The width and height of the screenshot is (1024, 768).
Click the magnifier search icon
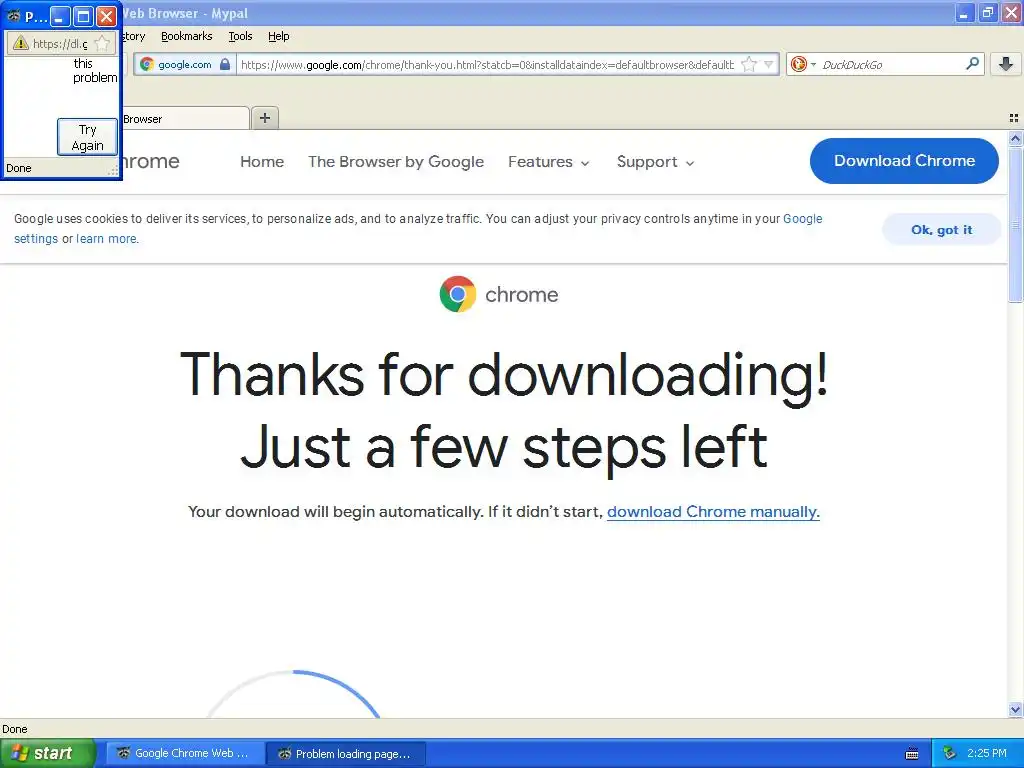(x=972, y=63)
